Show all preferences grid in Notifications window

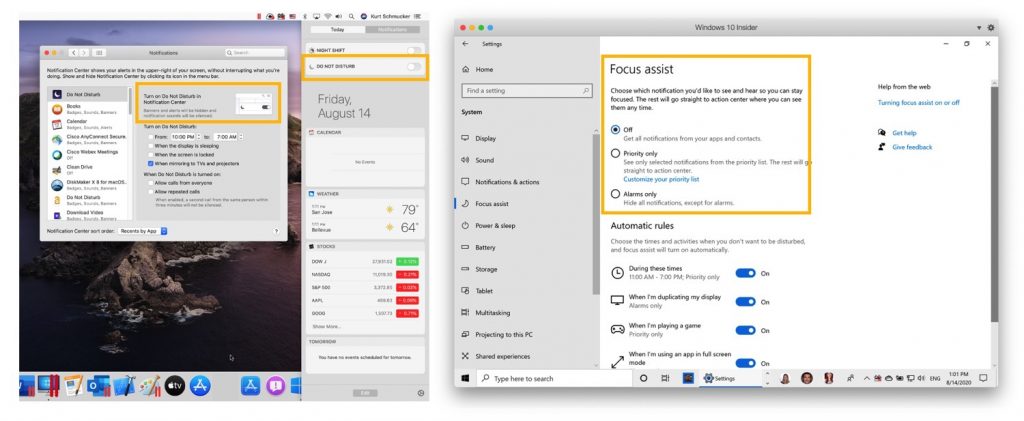[98, 52]
